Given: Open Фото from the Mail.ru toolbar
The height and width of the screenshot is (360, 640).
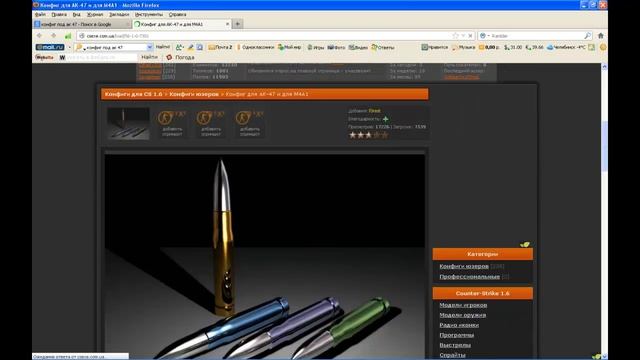Looking at the screenshot, I should (336, 47).
